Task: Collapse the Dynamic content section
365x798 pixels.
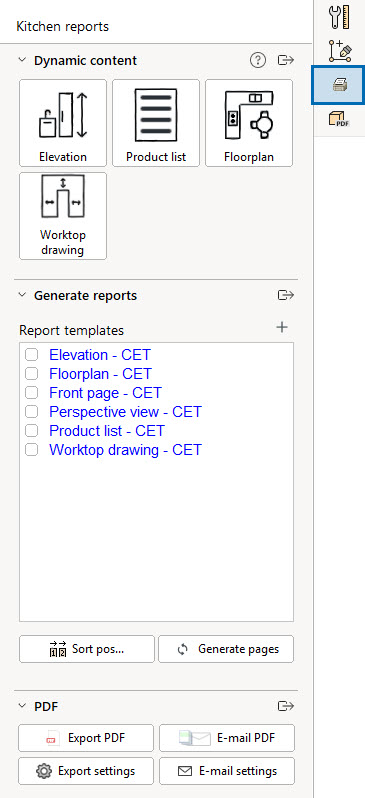Action: (x=22, y=60)
